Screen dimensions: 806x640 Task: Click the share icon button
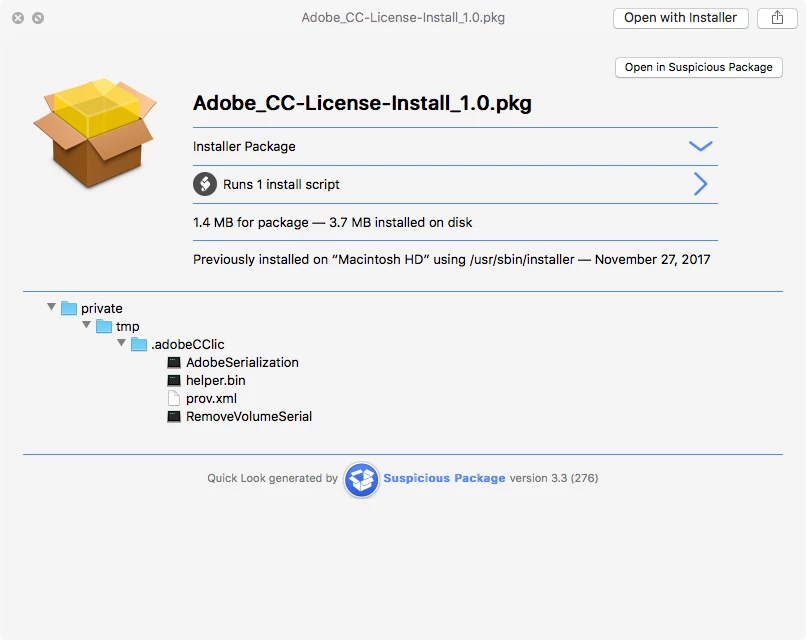(777, 18)
